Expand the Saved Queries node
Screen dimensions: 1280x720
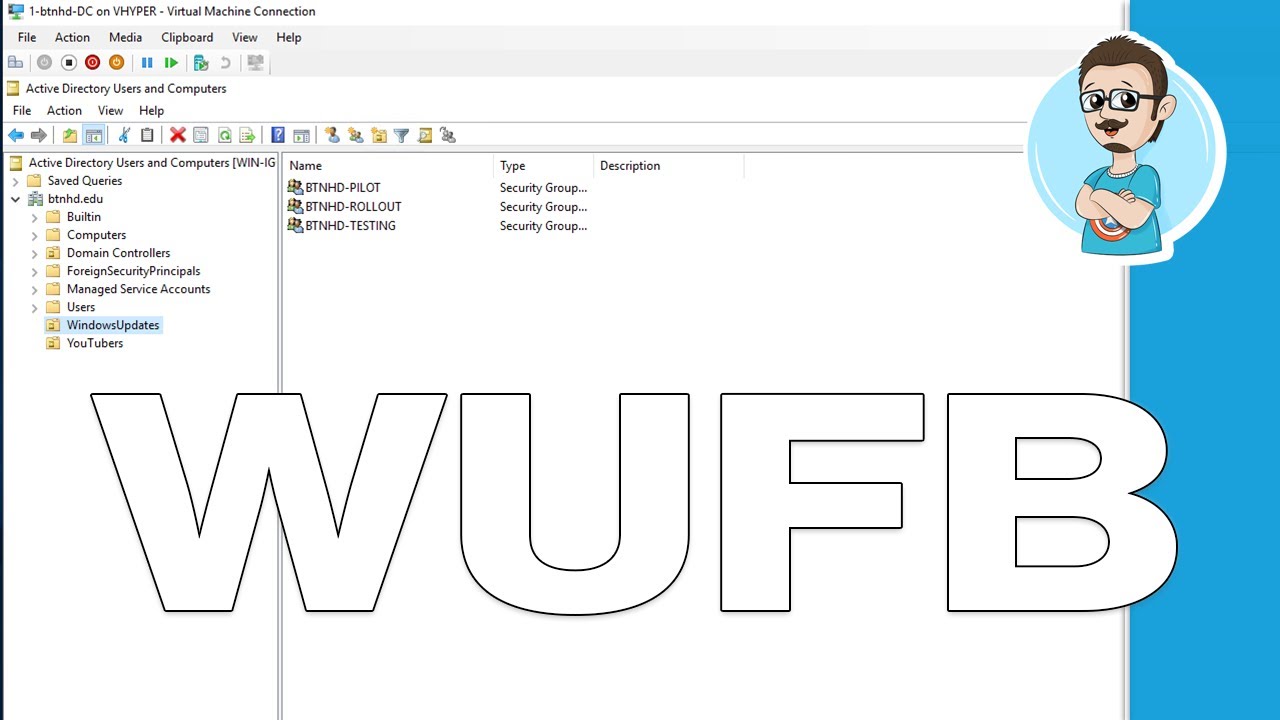(15, 181)
